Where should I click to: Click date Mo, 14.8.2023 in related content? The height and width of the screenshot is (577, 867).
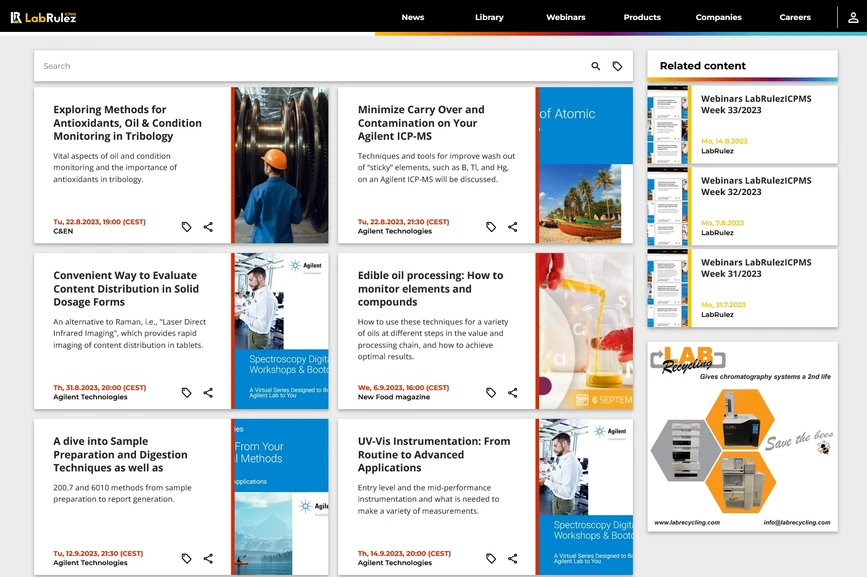[724, 141]
